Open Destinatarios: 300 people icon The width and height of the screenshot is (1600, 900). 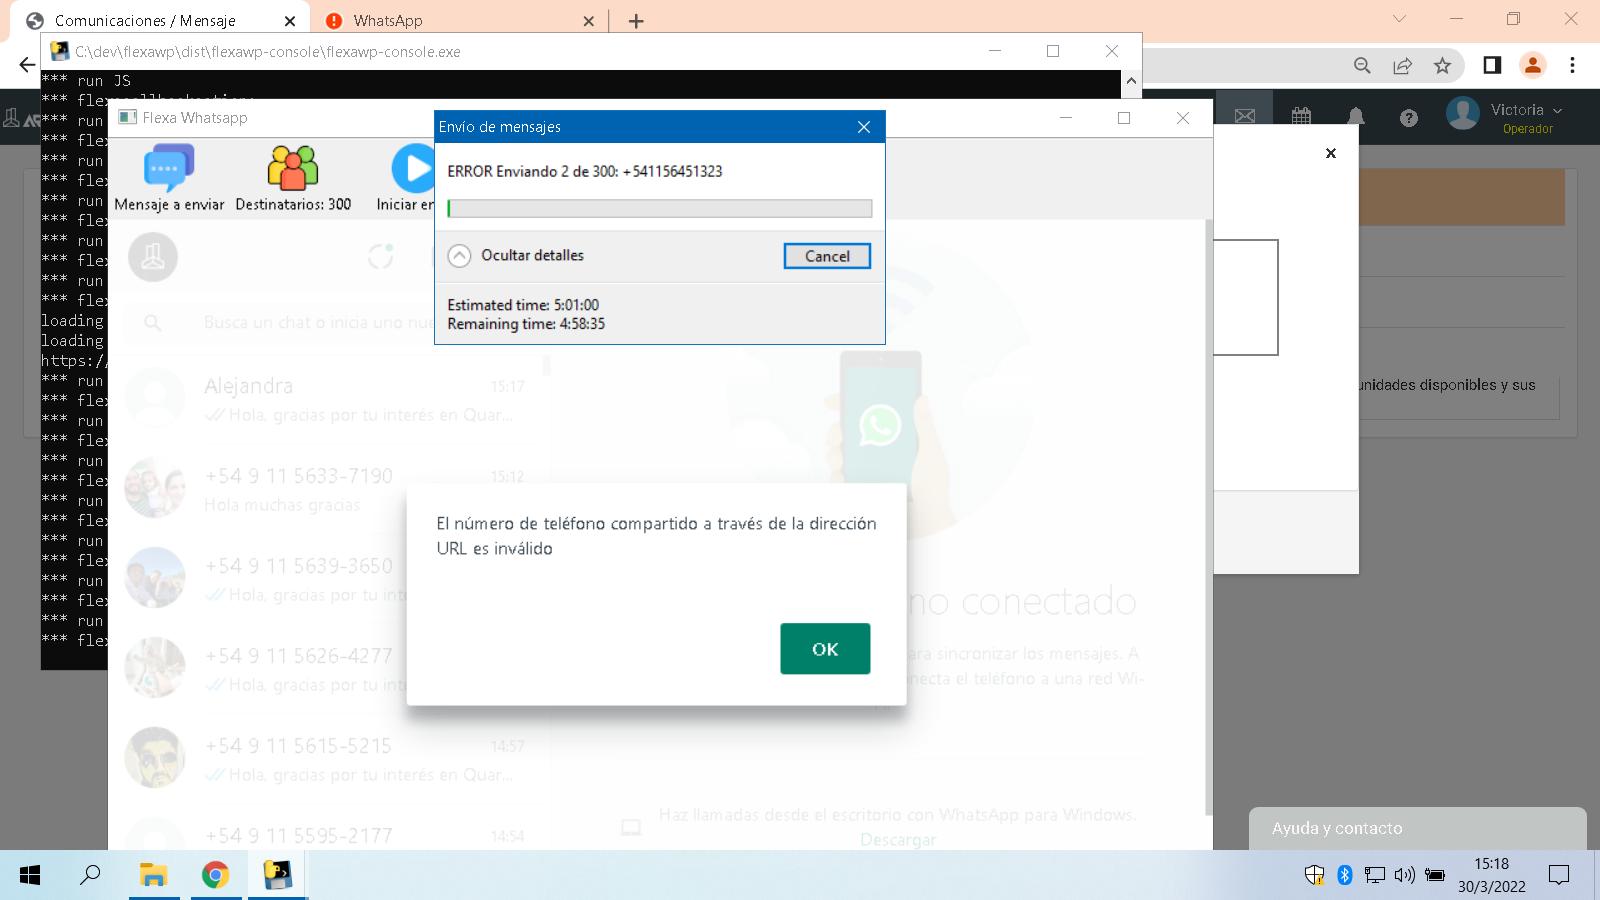tap(293, 167)
